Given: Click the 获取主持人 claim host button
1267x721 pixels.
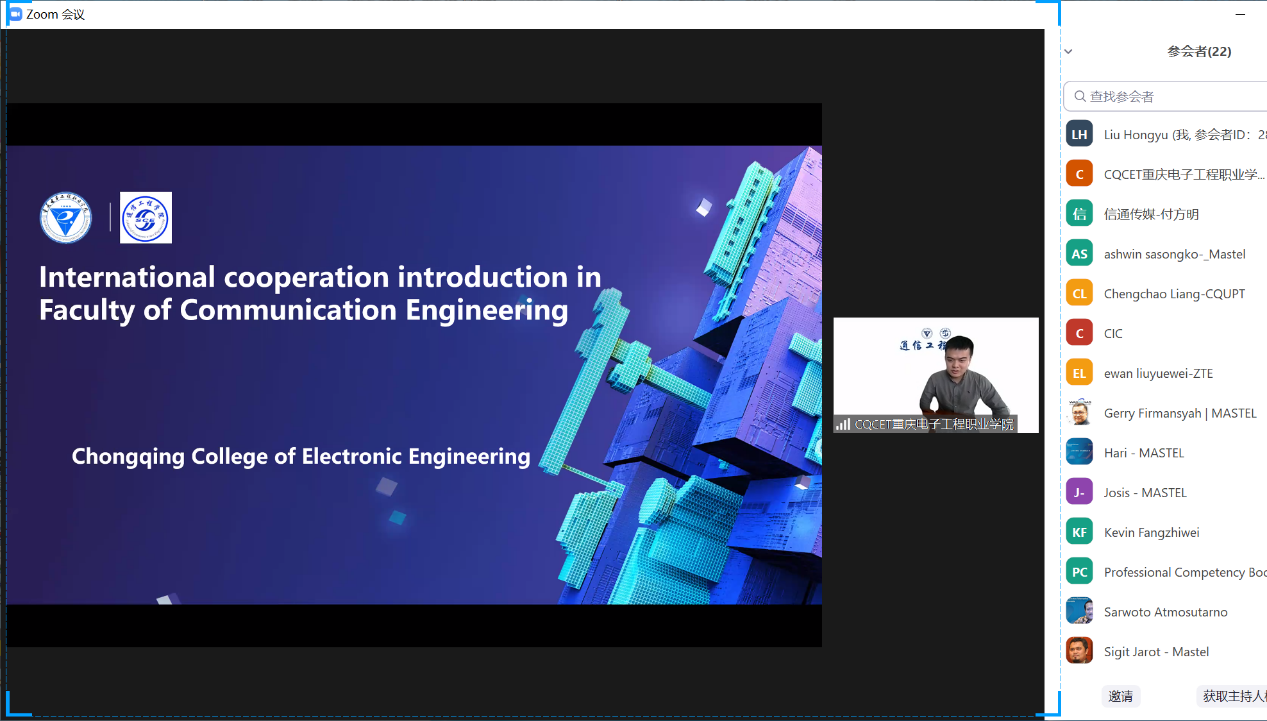Looking at the screenshot, I should point(1232,696).
